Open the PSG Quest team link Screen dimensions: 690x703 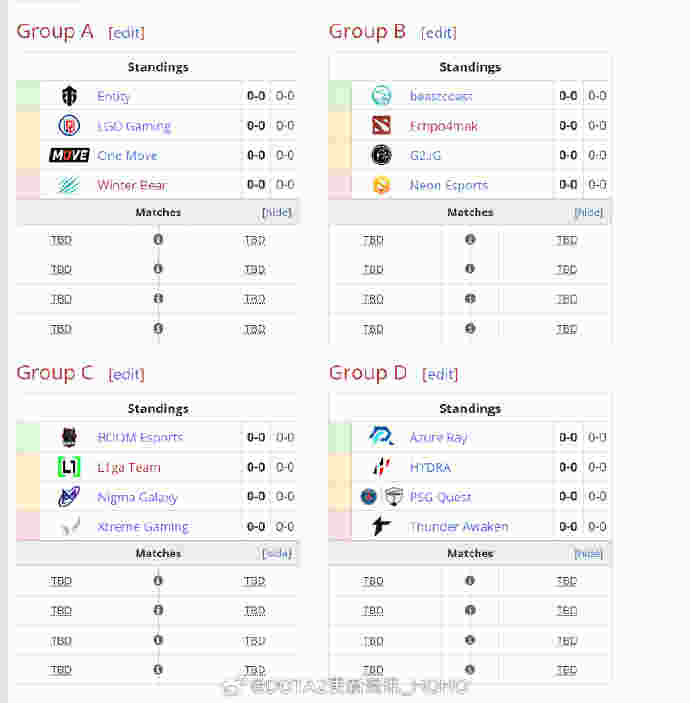point(440,497)
